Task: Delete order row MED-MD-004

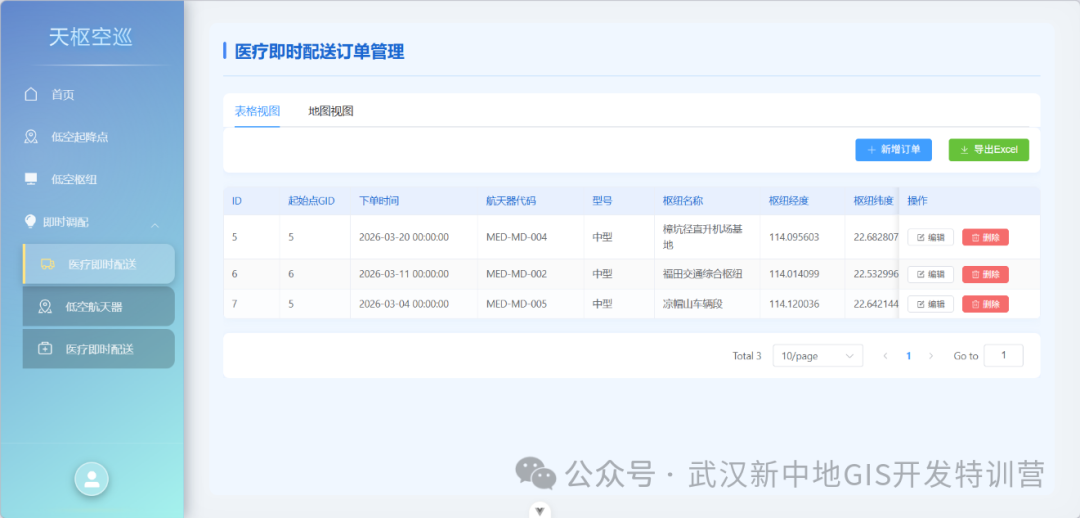Action: pos(985,237)
